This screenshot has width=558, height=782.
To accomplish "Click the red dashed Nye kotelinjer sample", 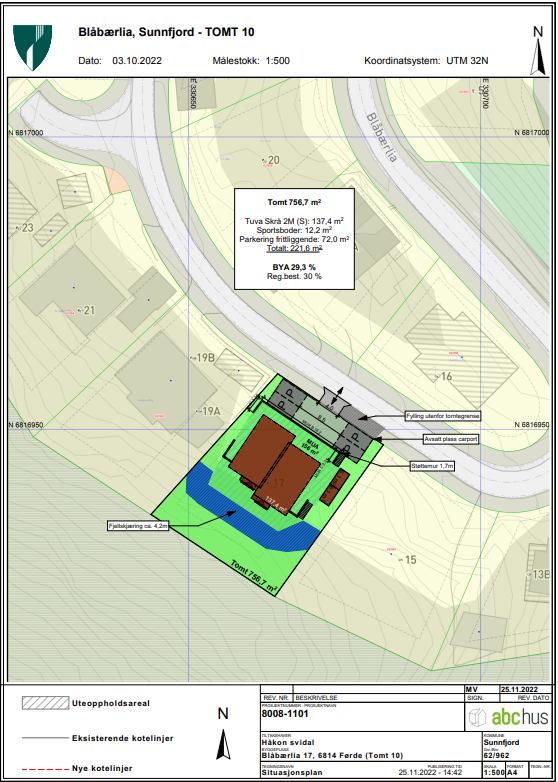I will pos(45,768).
